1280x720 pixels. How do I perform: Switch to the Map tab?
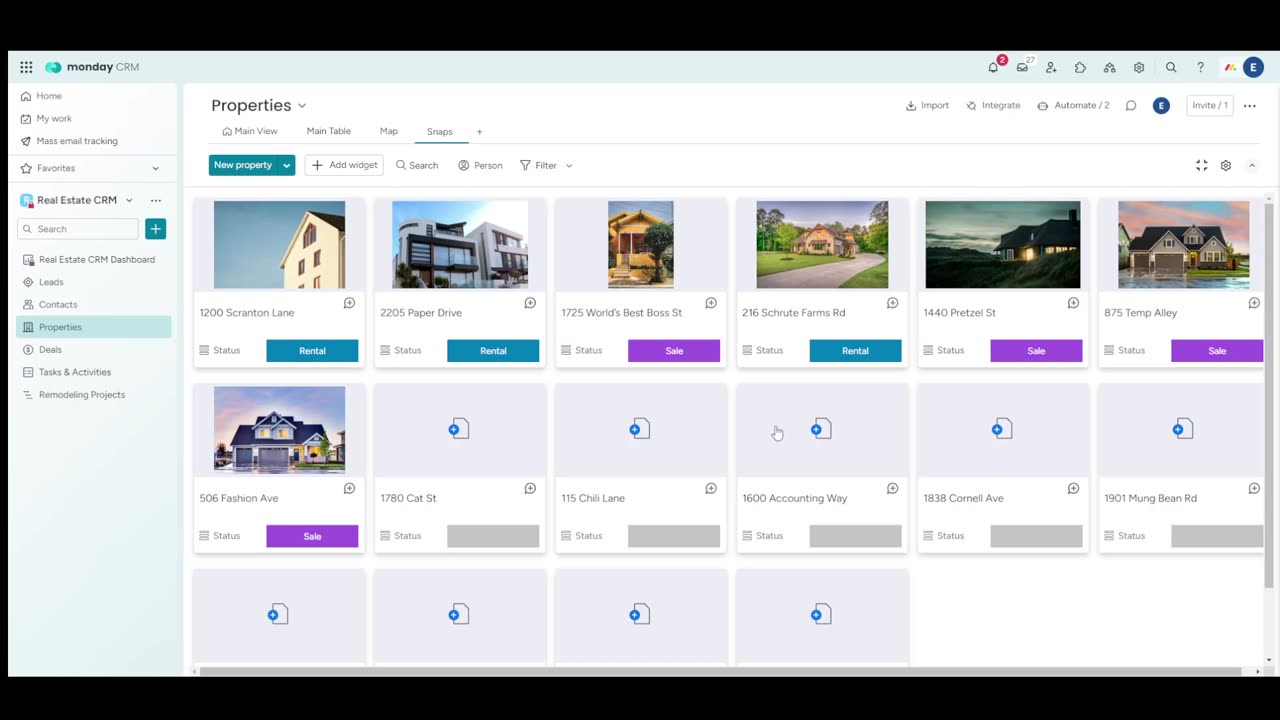tap(389, 131)
